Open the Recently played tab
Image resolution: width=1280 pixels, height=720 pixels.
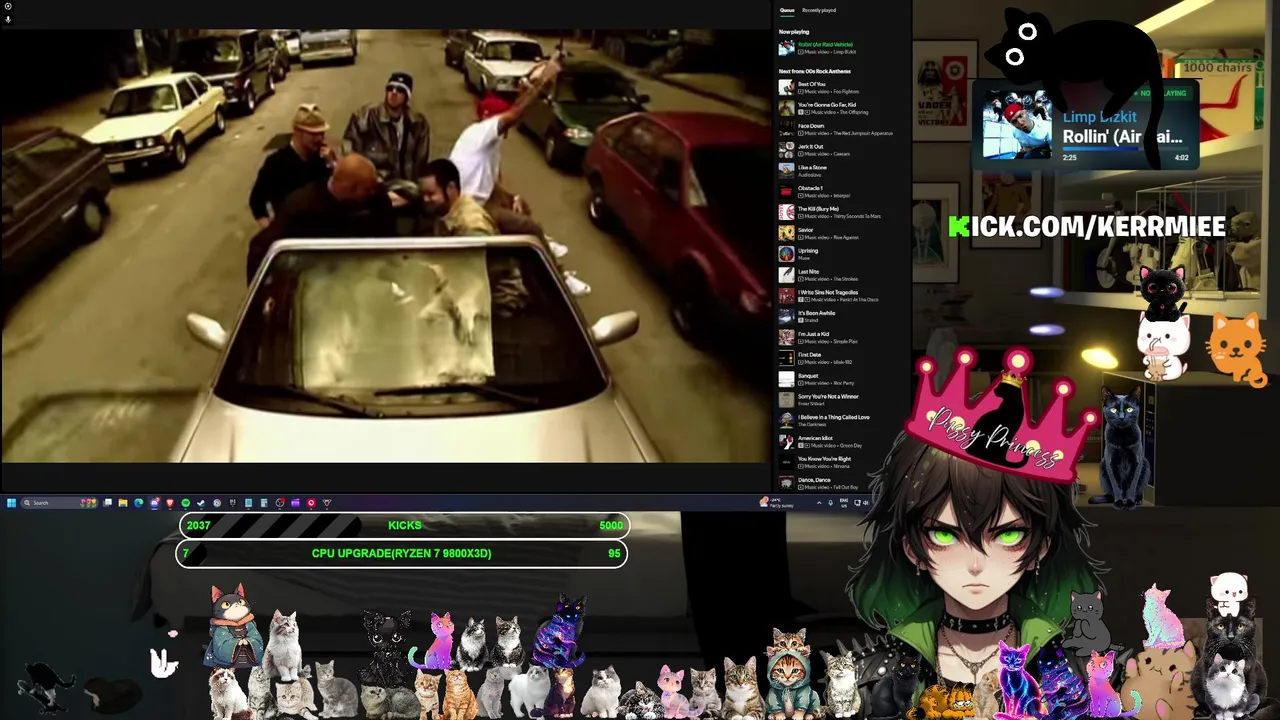[819, 10]
